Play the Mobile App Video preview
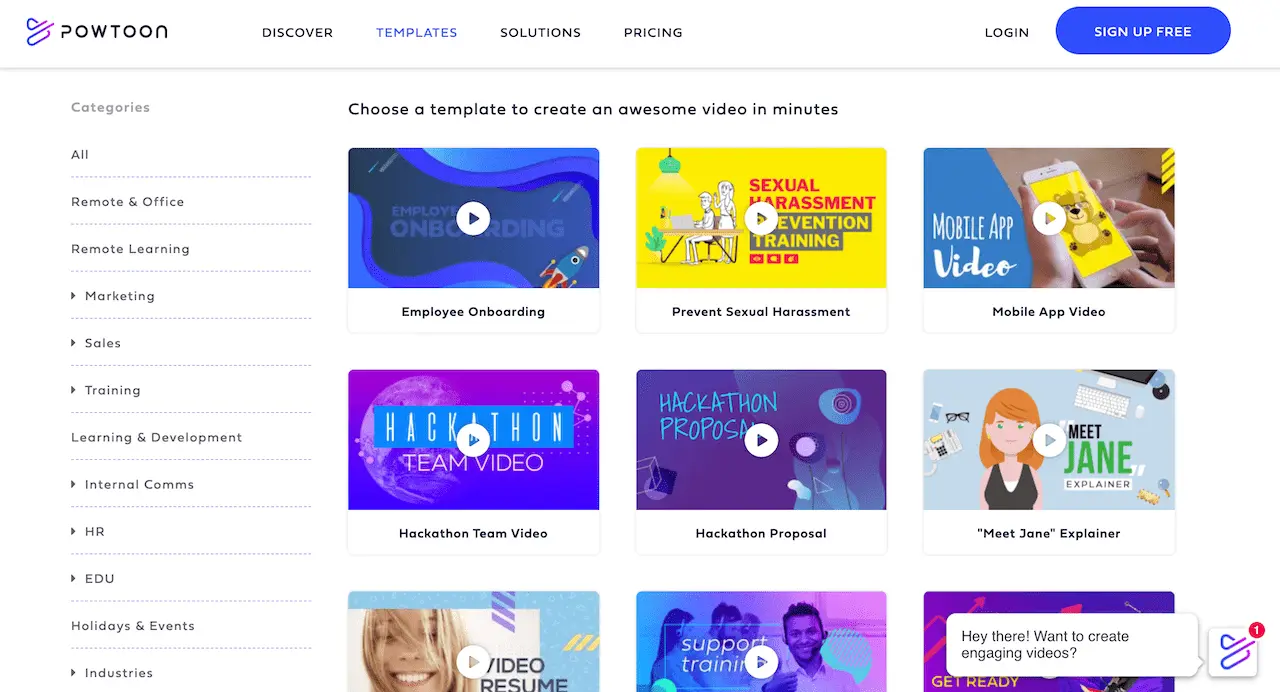Screen dimensions: 1280x692 point(1049,218)
